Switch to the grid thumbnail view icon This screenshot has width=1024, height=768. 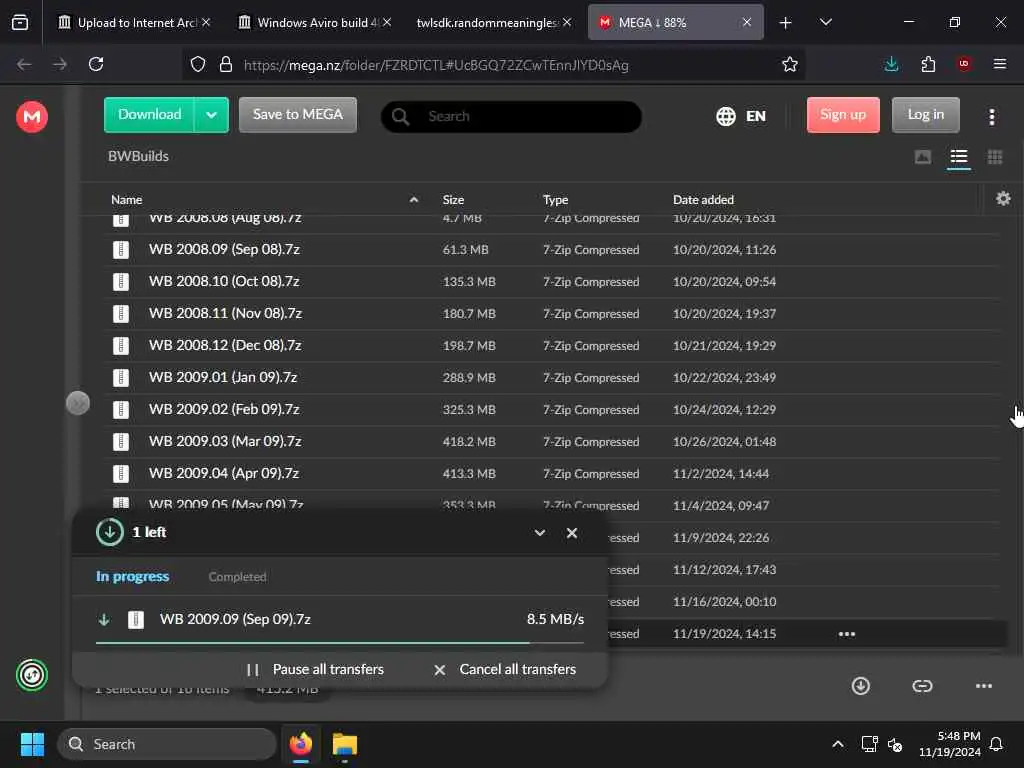[x=995, y=157]
